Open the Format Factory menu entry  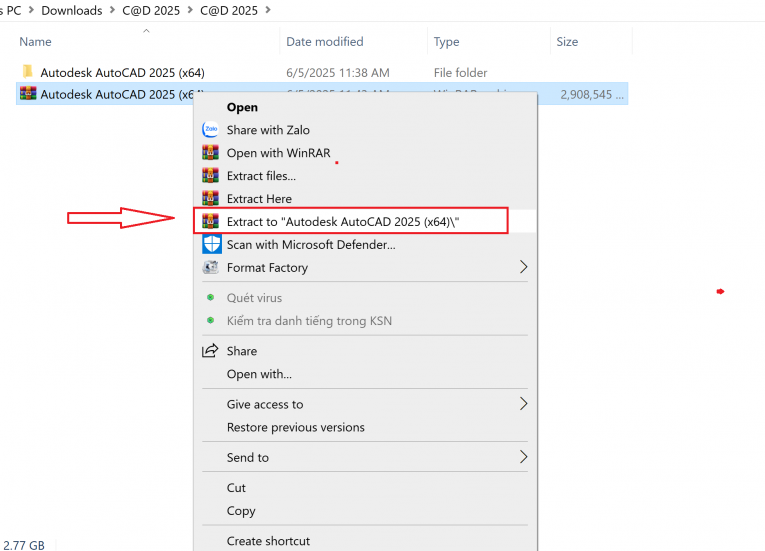(x=267, y=267)
